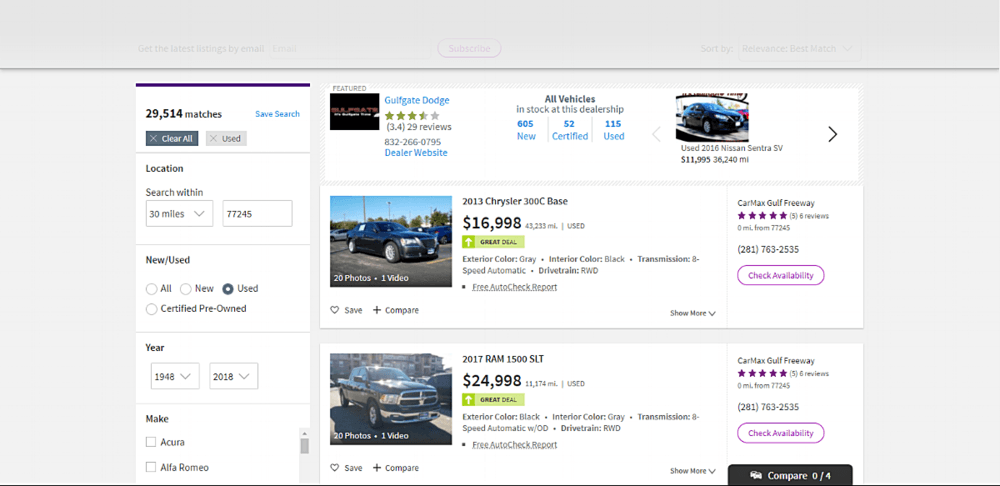This screenshot has width=1000, height=486.
Task: View 52 Certified vehicles at dealership
Action: [x=570, y=130]
